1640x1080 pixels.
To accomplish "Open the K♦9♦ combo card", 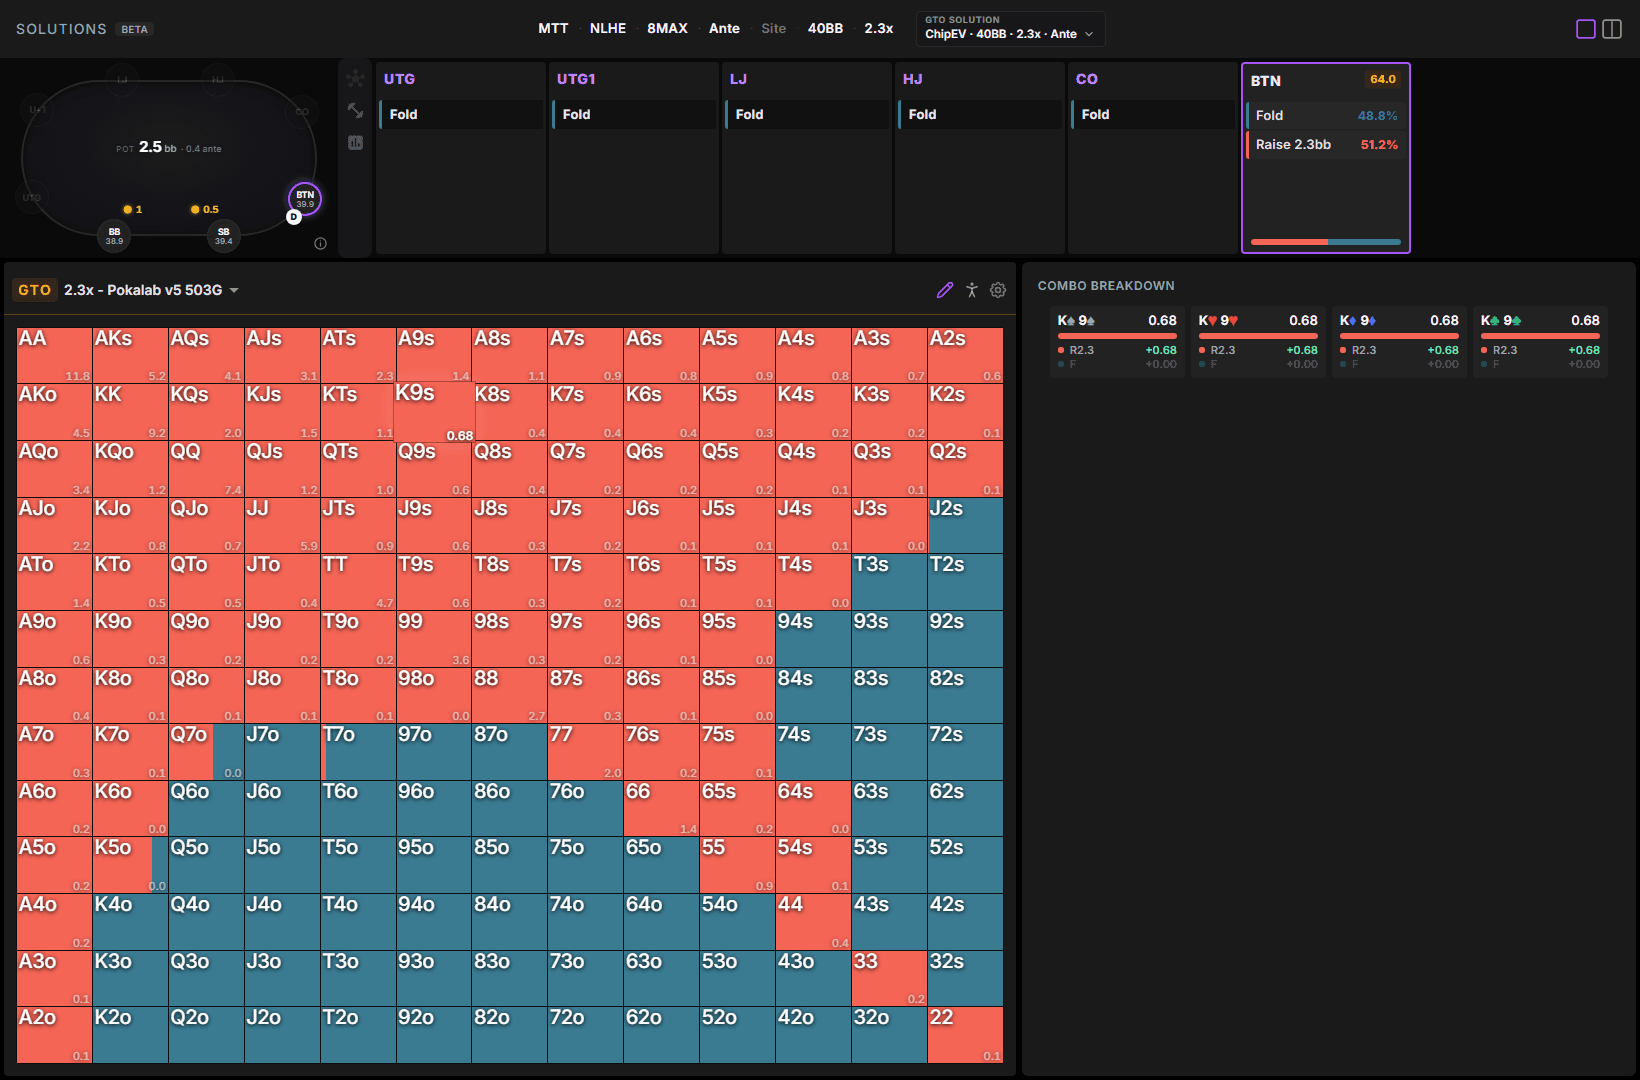I will 1399,341.
